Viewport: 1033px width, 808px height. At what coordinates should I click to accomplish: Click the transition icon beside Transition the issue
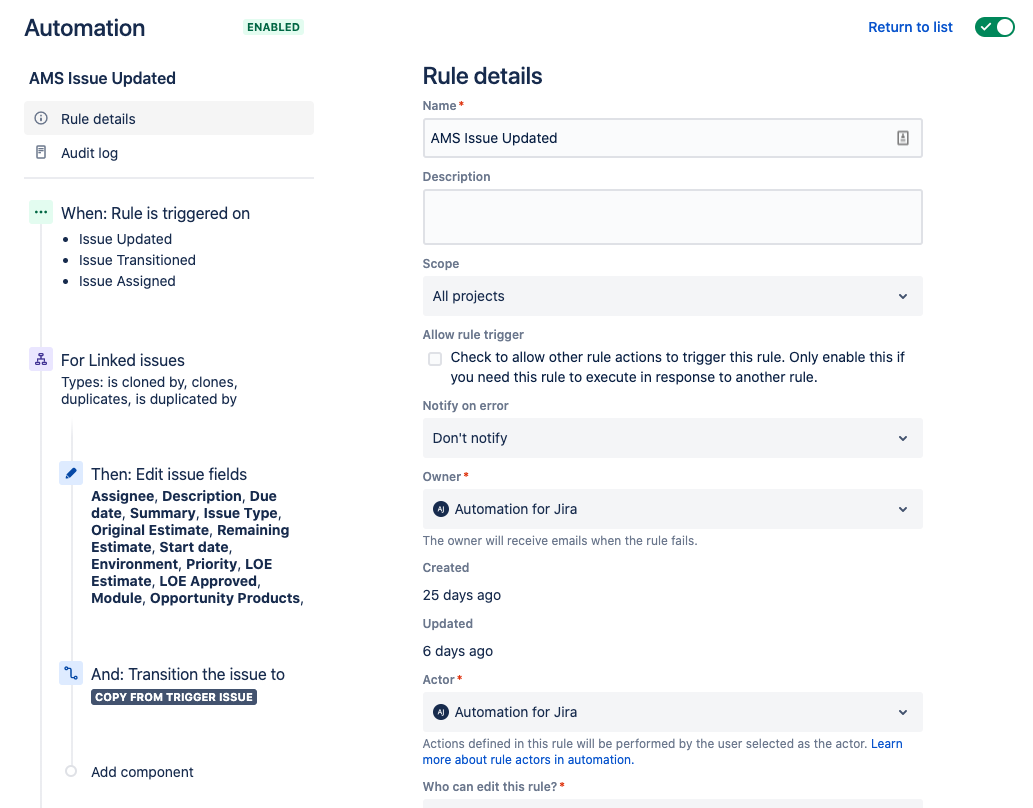pyautogui.click(x=71, y=673)
